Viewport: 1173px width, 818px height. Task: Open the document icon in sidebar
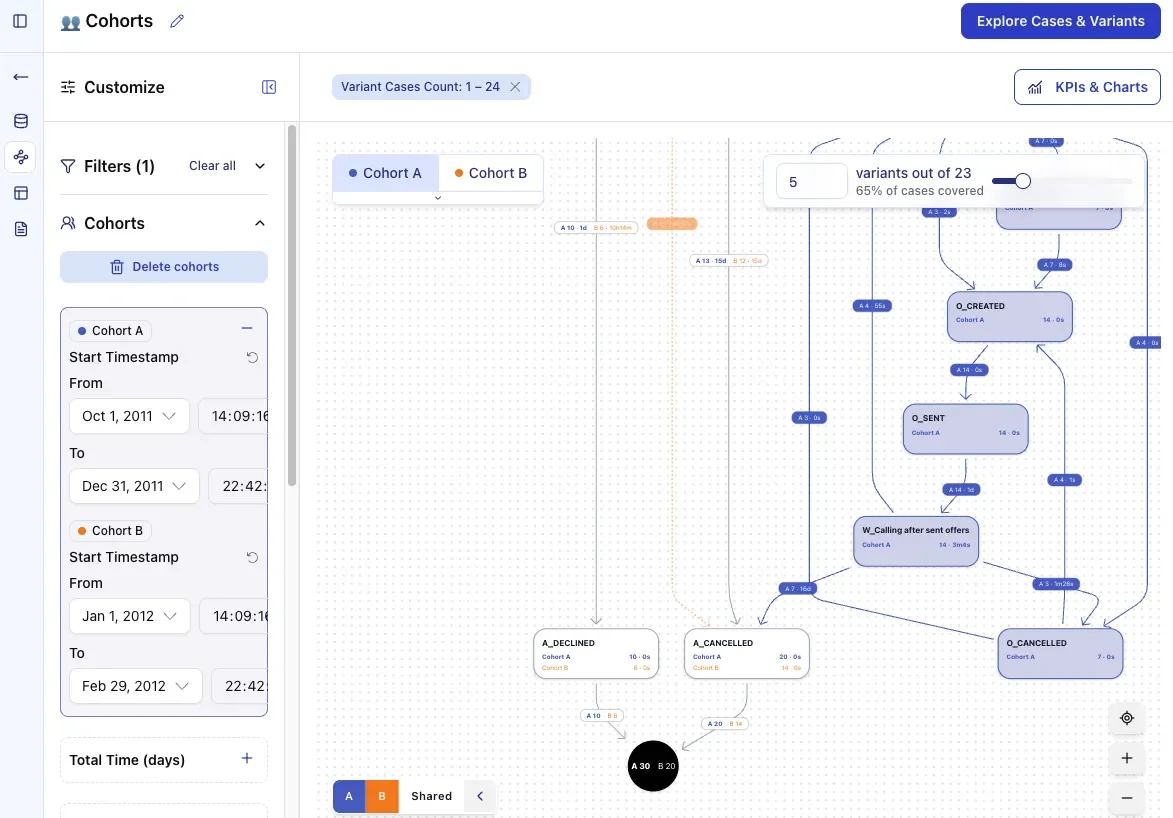click(21, 229)
